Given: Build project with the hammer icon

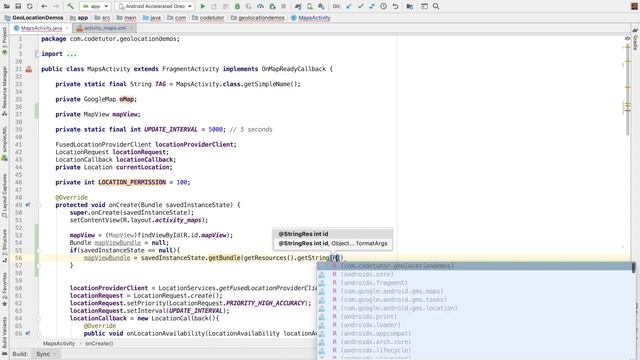Looking at the screenshot, I should coord(70,6).
